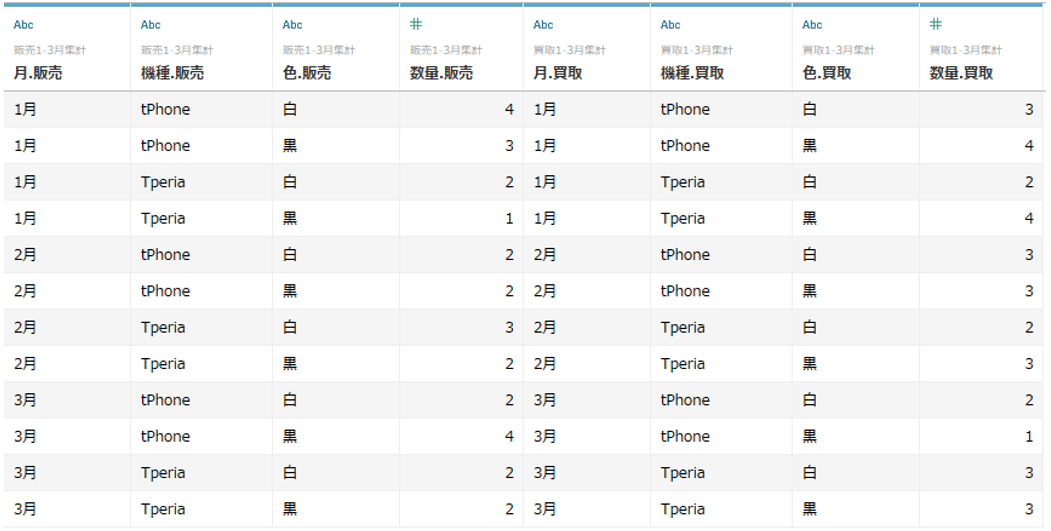Click the first row 数量.販売 value 4
The width and height of the screenshot is (1051, 531).
(509, 109)
